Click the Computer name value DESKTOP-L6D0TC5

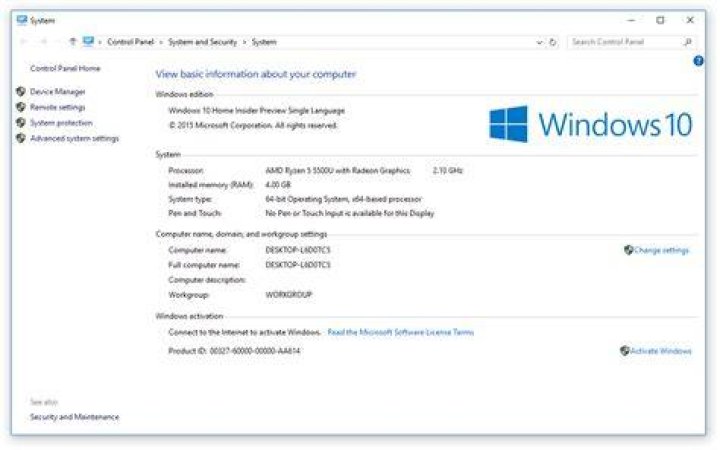[298, 250]
